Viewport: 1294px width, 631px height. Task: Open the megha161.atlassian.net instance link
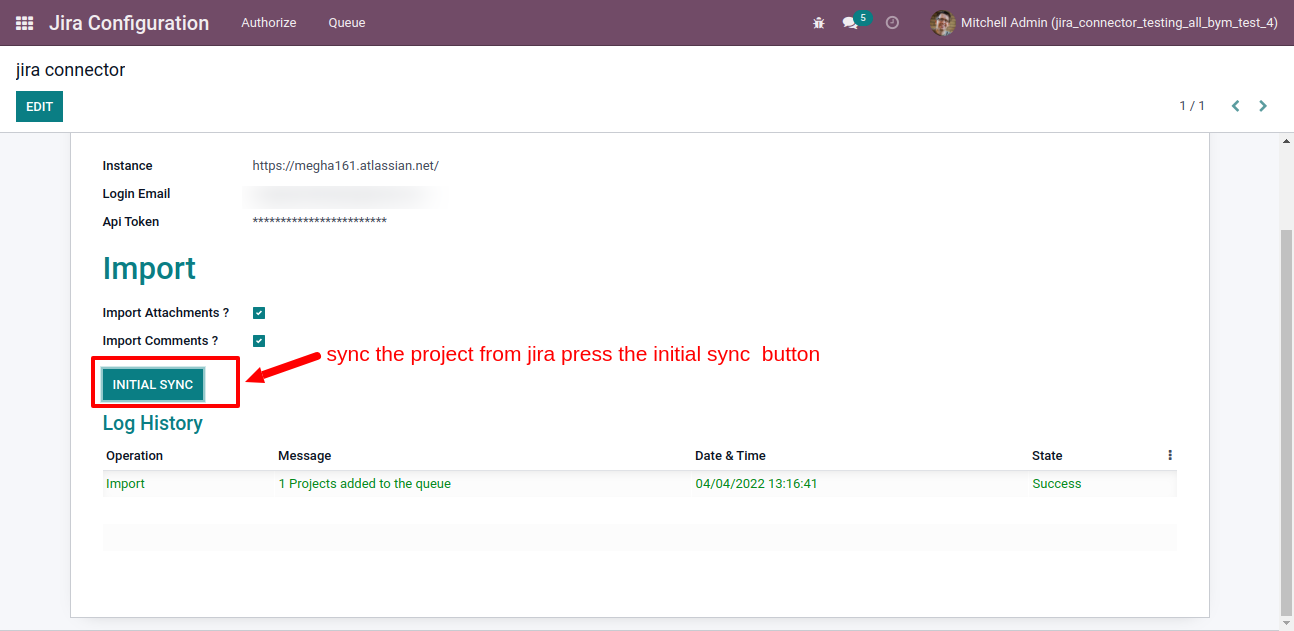[x=346, y=166]
